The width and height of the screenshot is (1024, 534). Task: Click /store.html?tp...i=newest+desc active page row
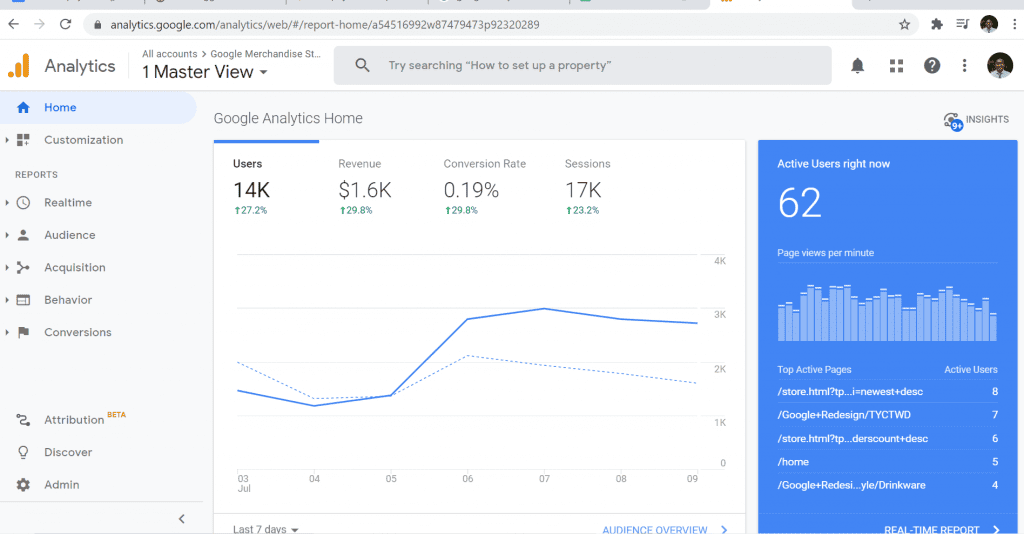(888, 392)
